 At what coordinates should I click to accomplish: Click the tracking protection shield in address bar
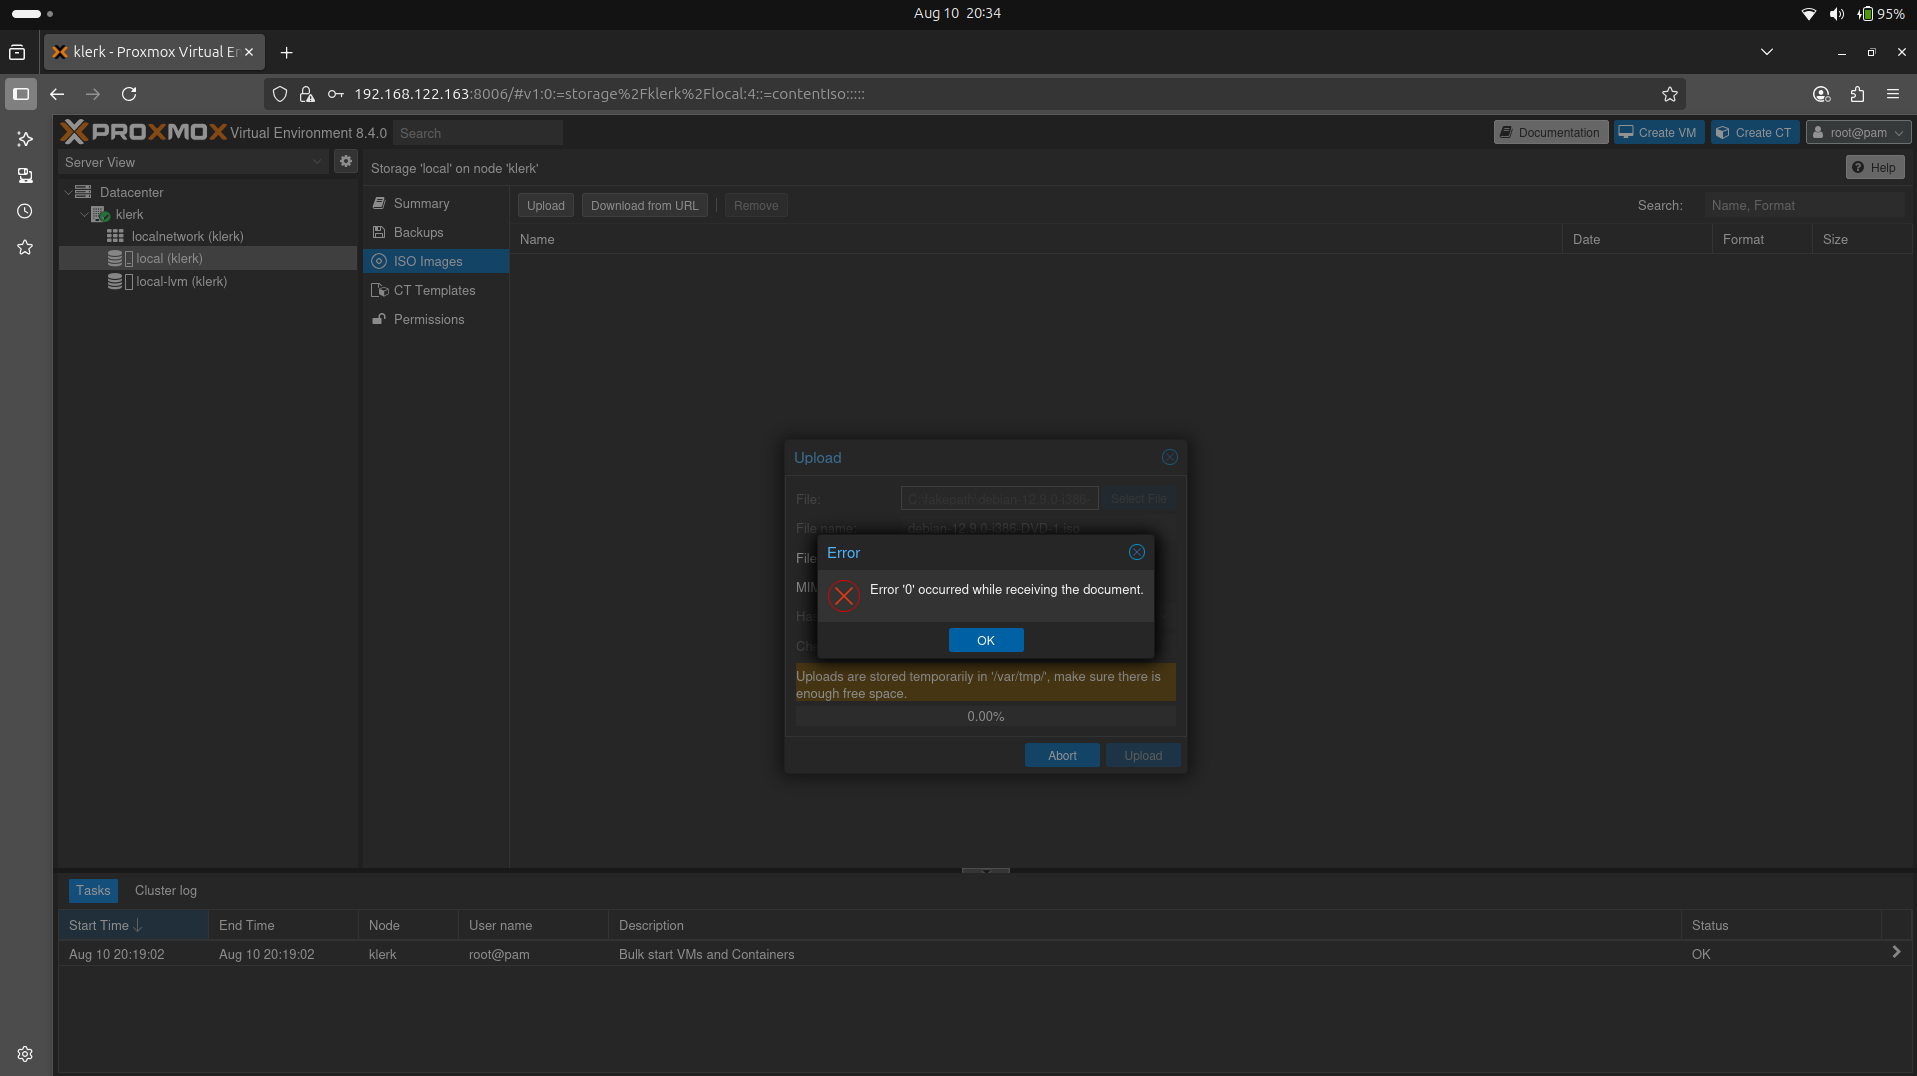click(x=280, y=93)
